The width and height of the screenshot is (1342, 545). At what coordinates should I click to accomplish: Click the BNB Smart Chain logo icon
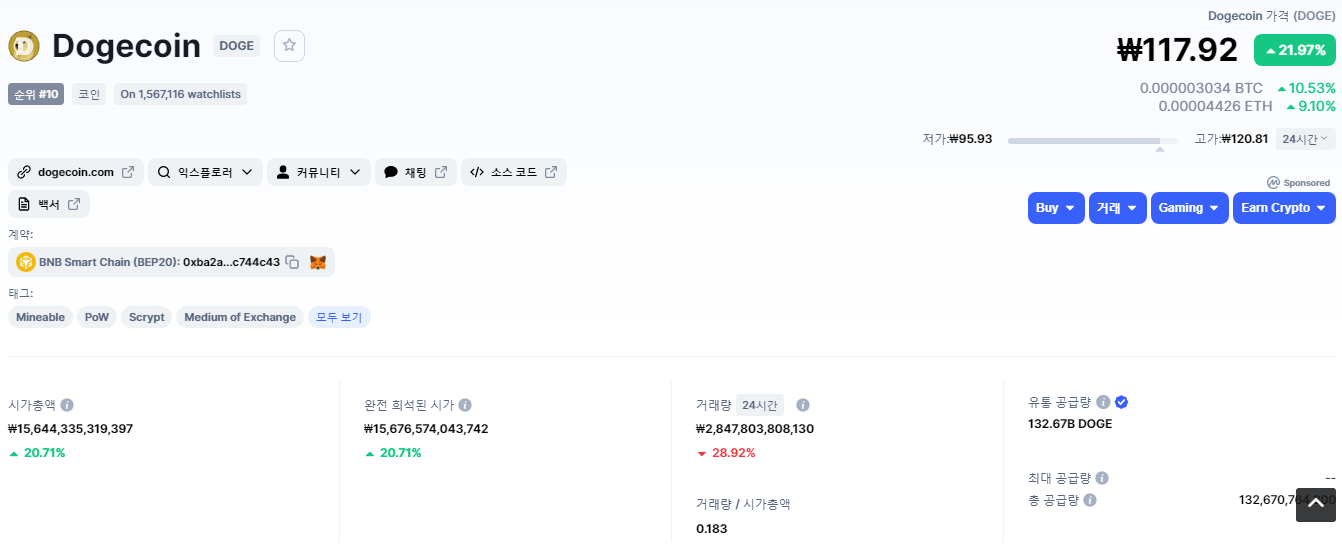[26, 262]
